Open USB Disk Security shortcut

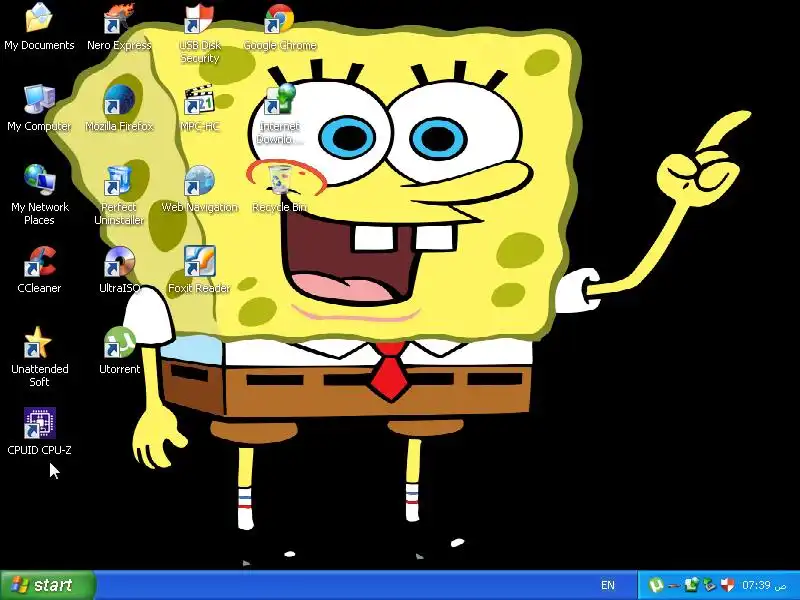click(x=199, y=33)
